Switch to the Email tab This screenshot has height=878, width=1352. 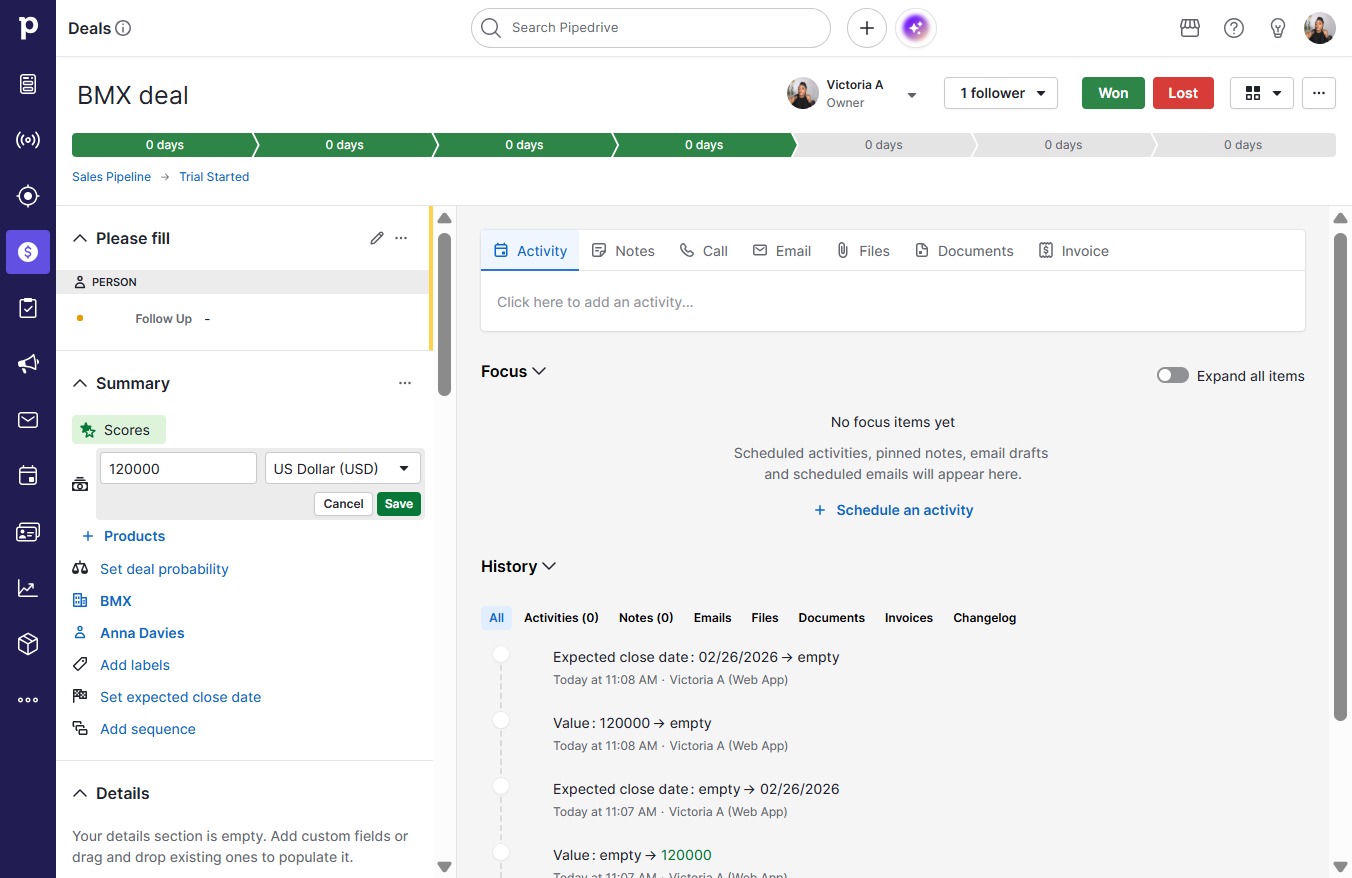[782, 251]
